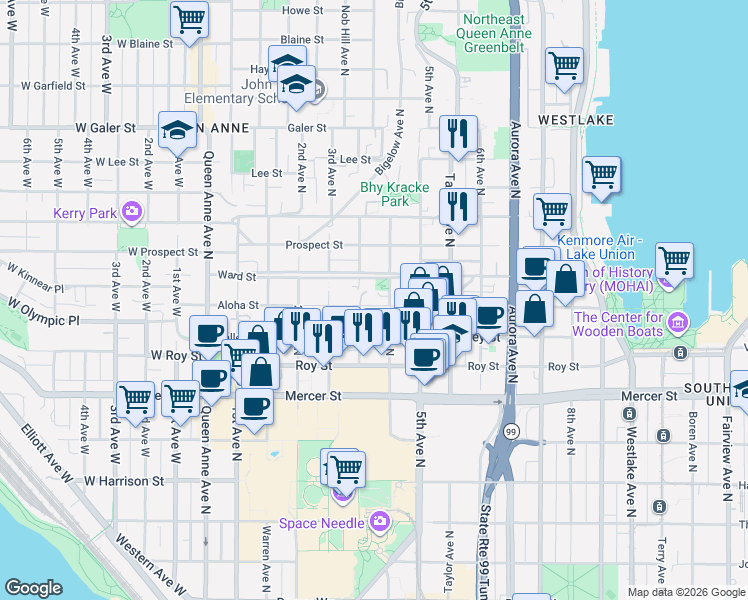Click the Route 99 highway shield
Image resolution: width=748 pixels, height=600 pixels.
[511, 432]
